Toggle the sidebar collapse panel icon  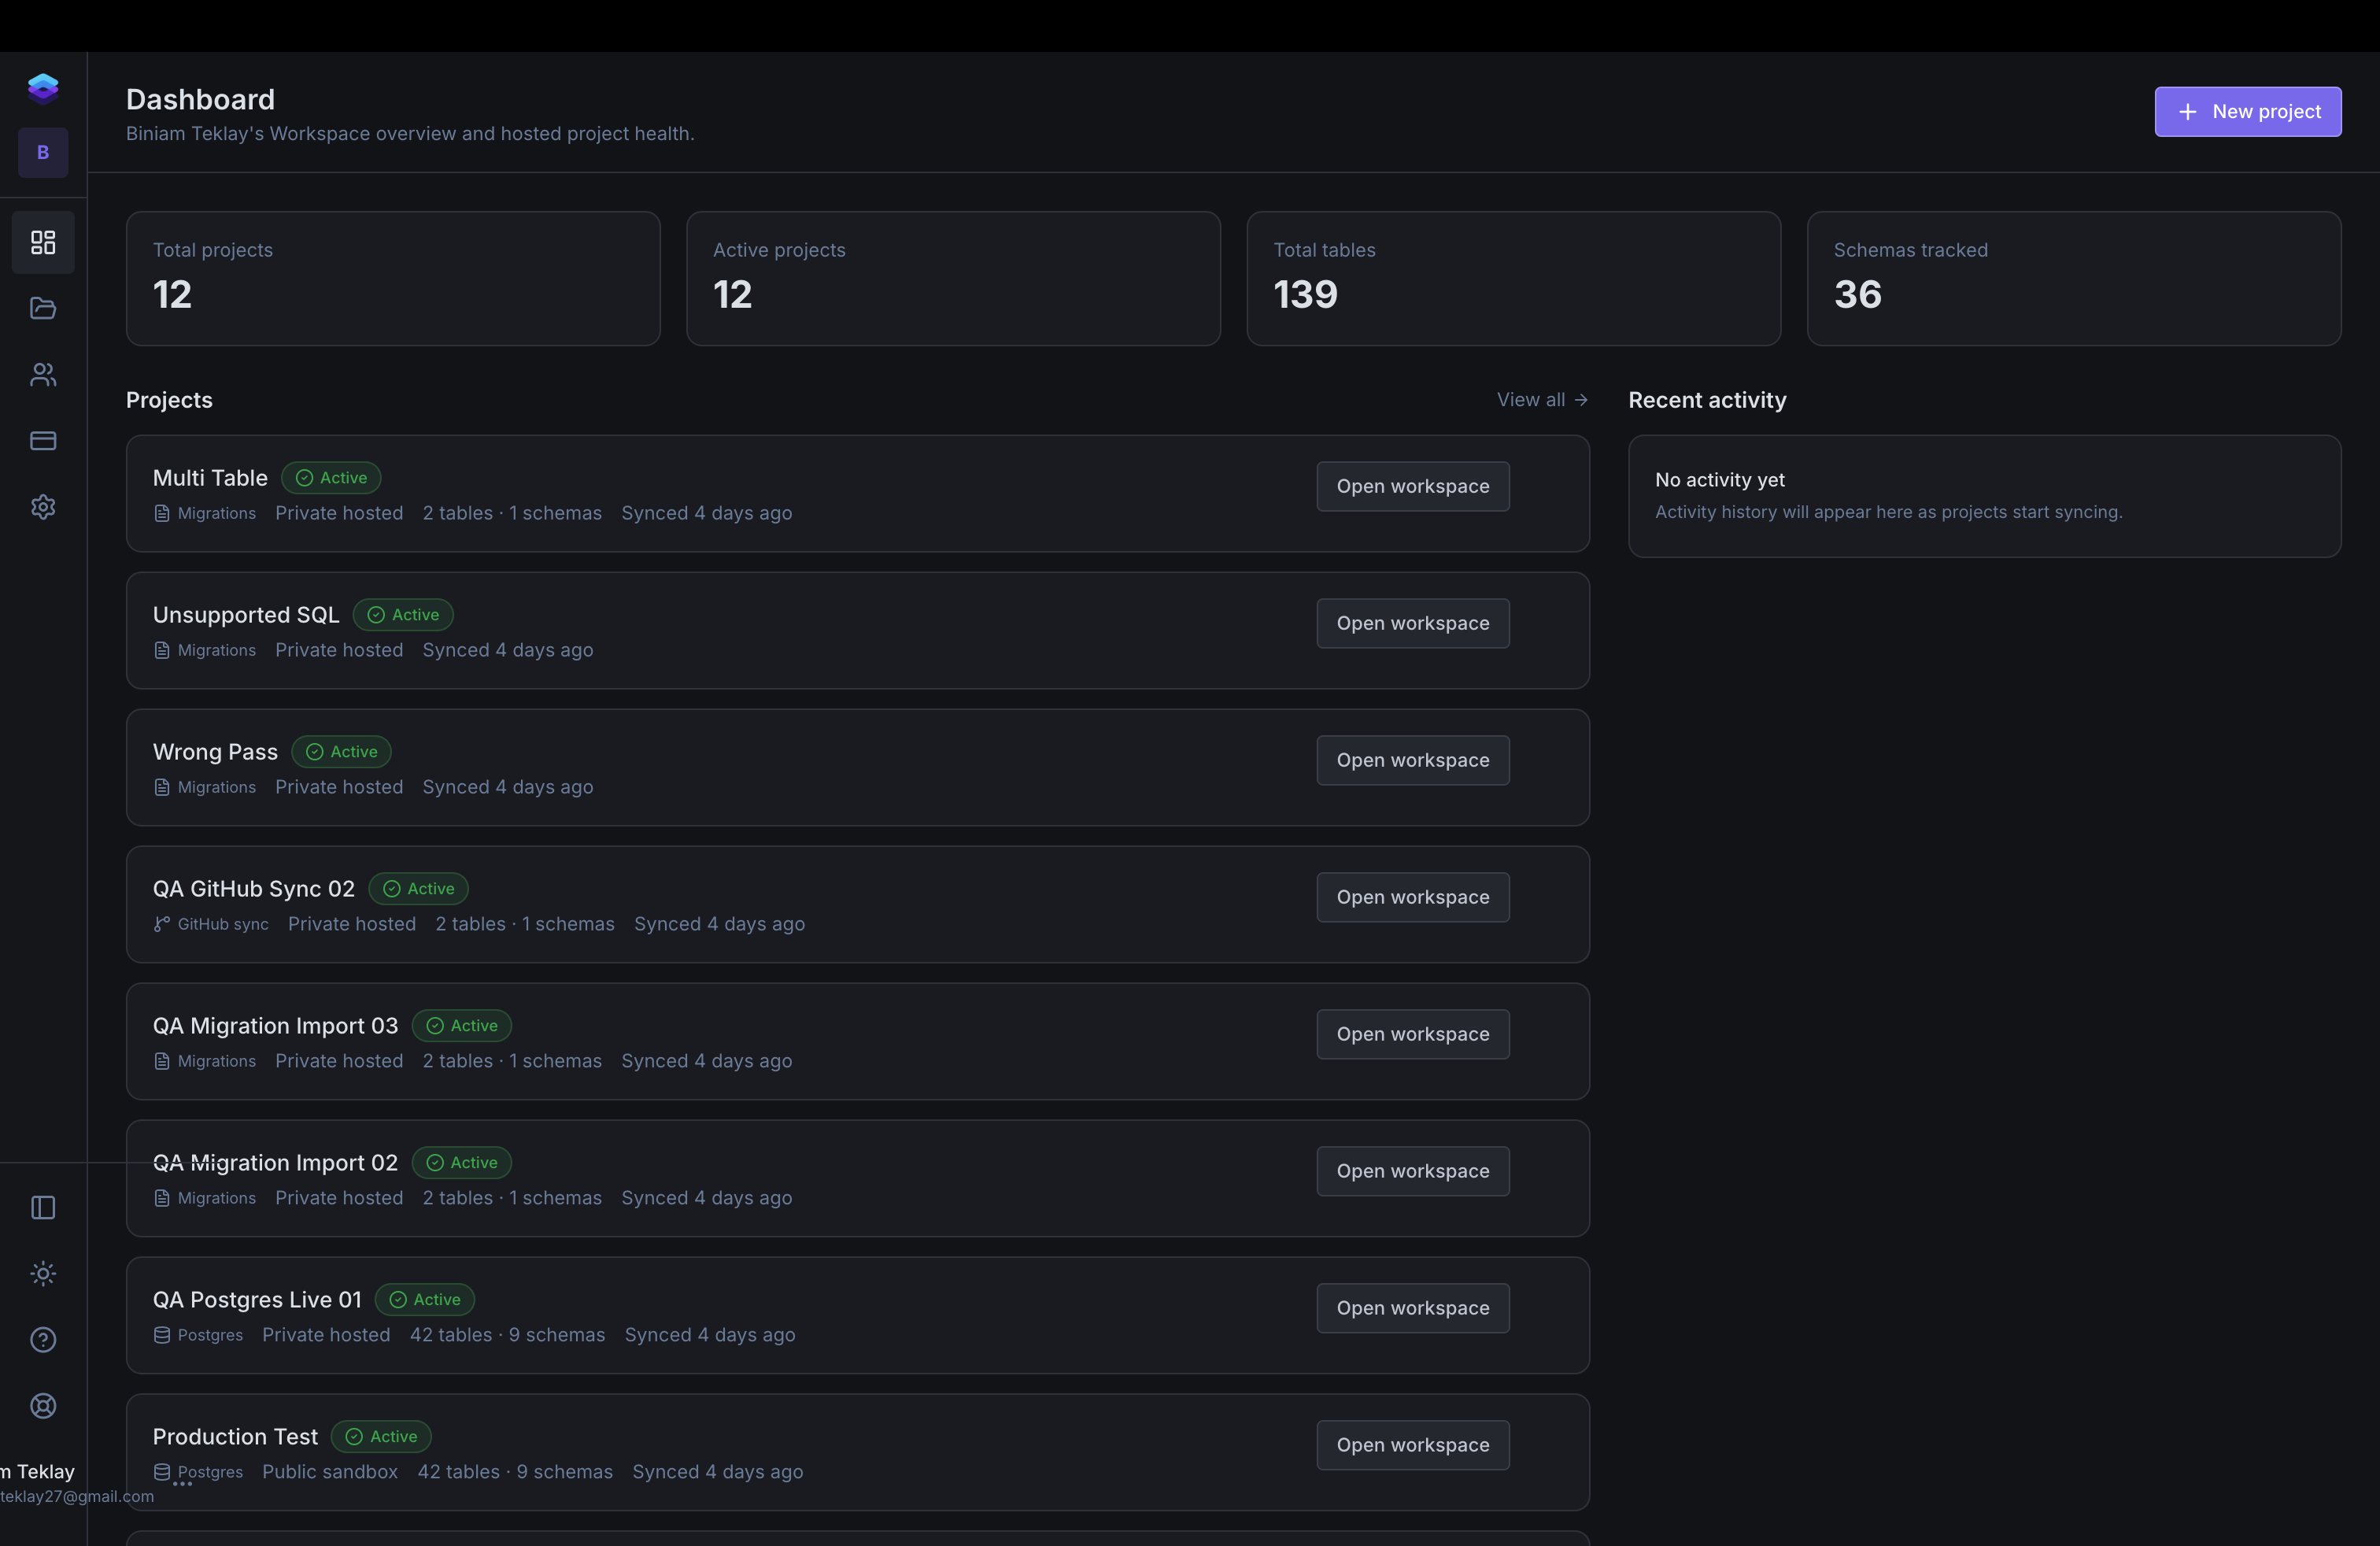[x=42, y=1207]
